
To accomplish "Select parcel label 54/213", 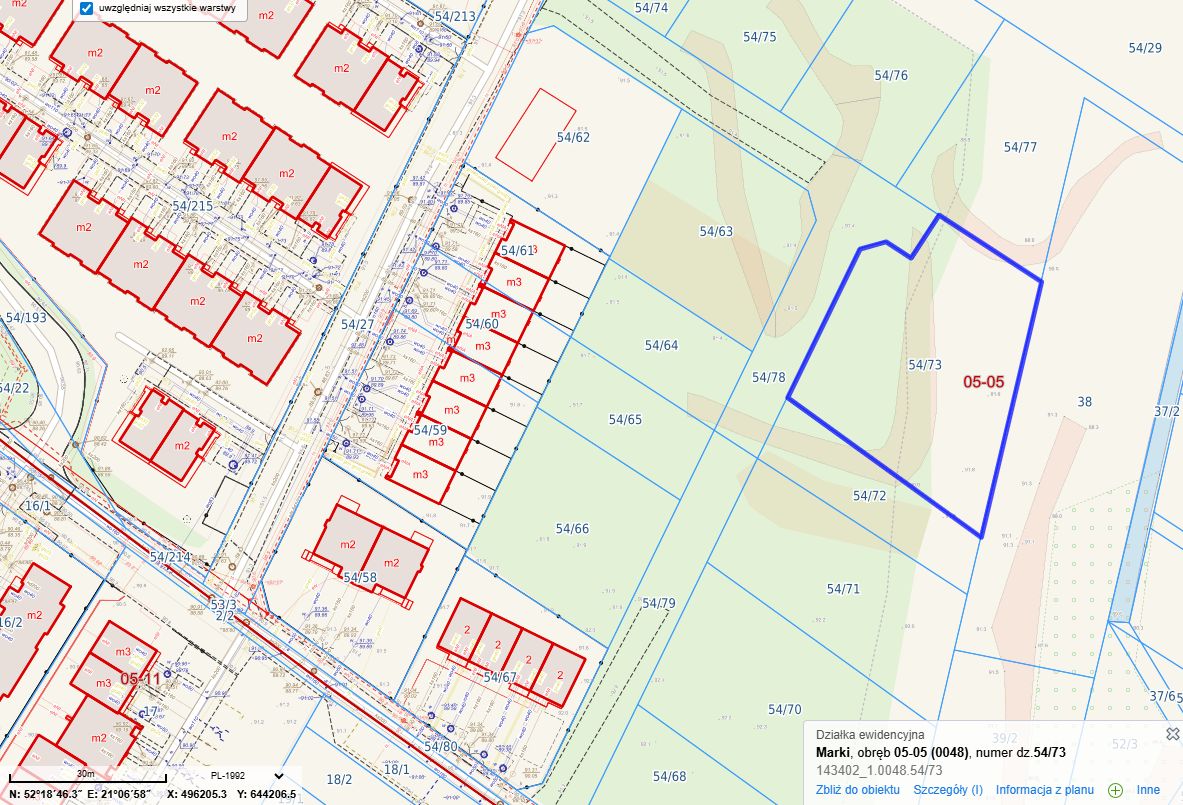I will tap(455, 16).
